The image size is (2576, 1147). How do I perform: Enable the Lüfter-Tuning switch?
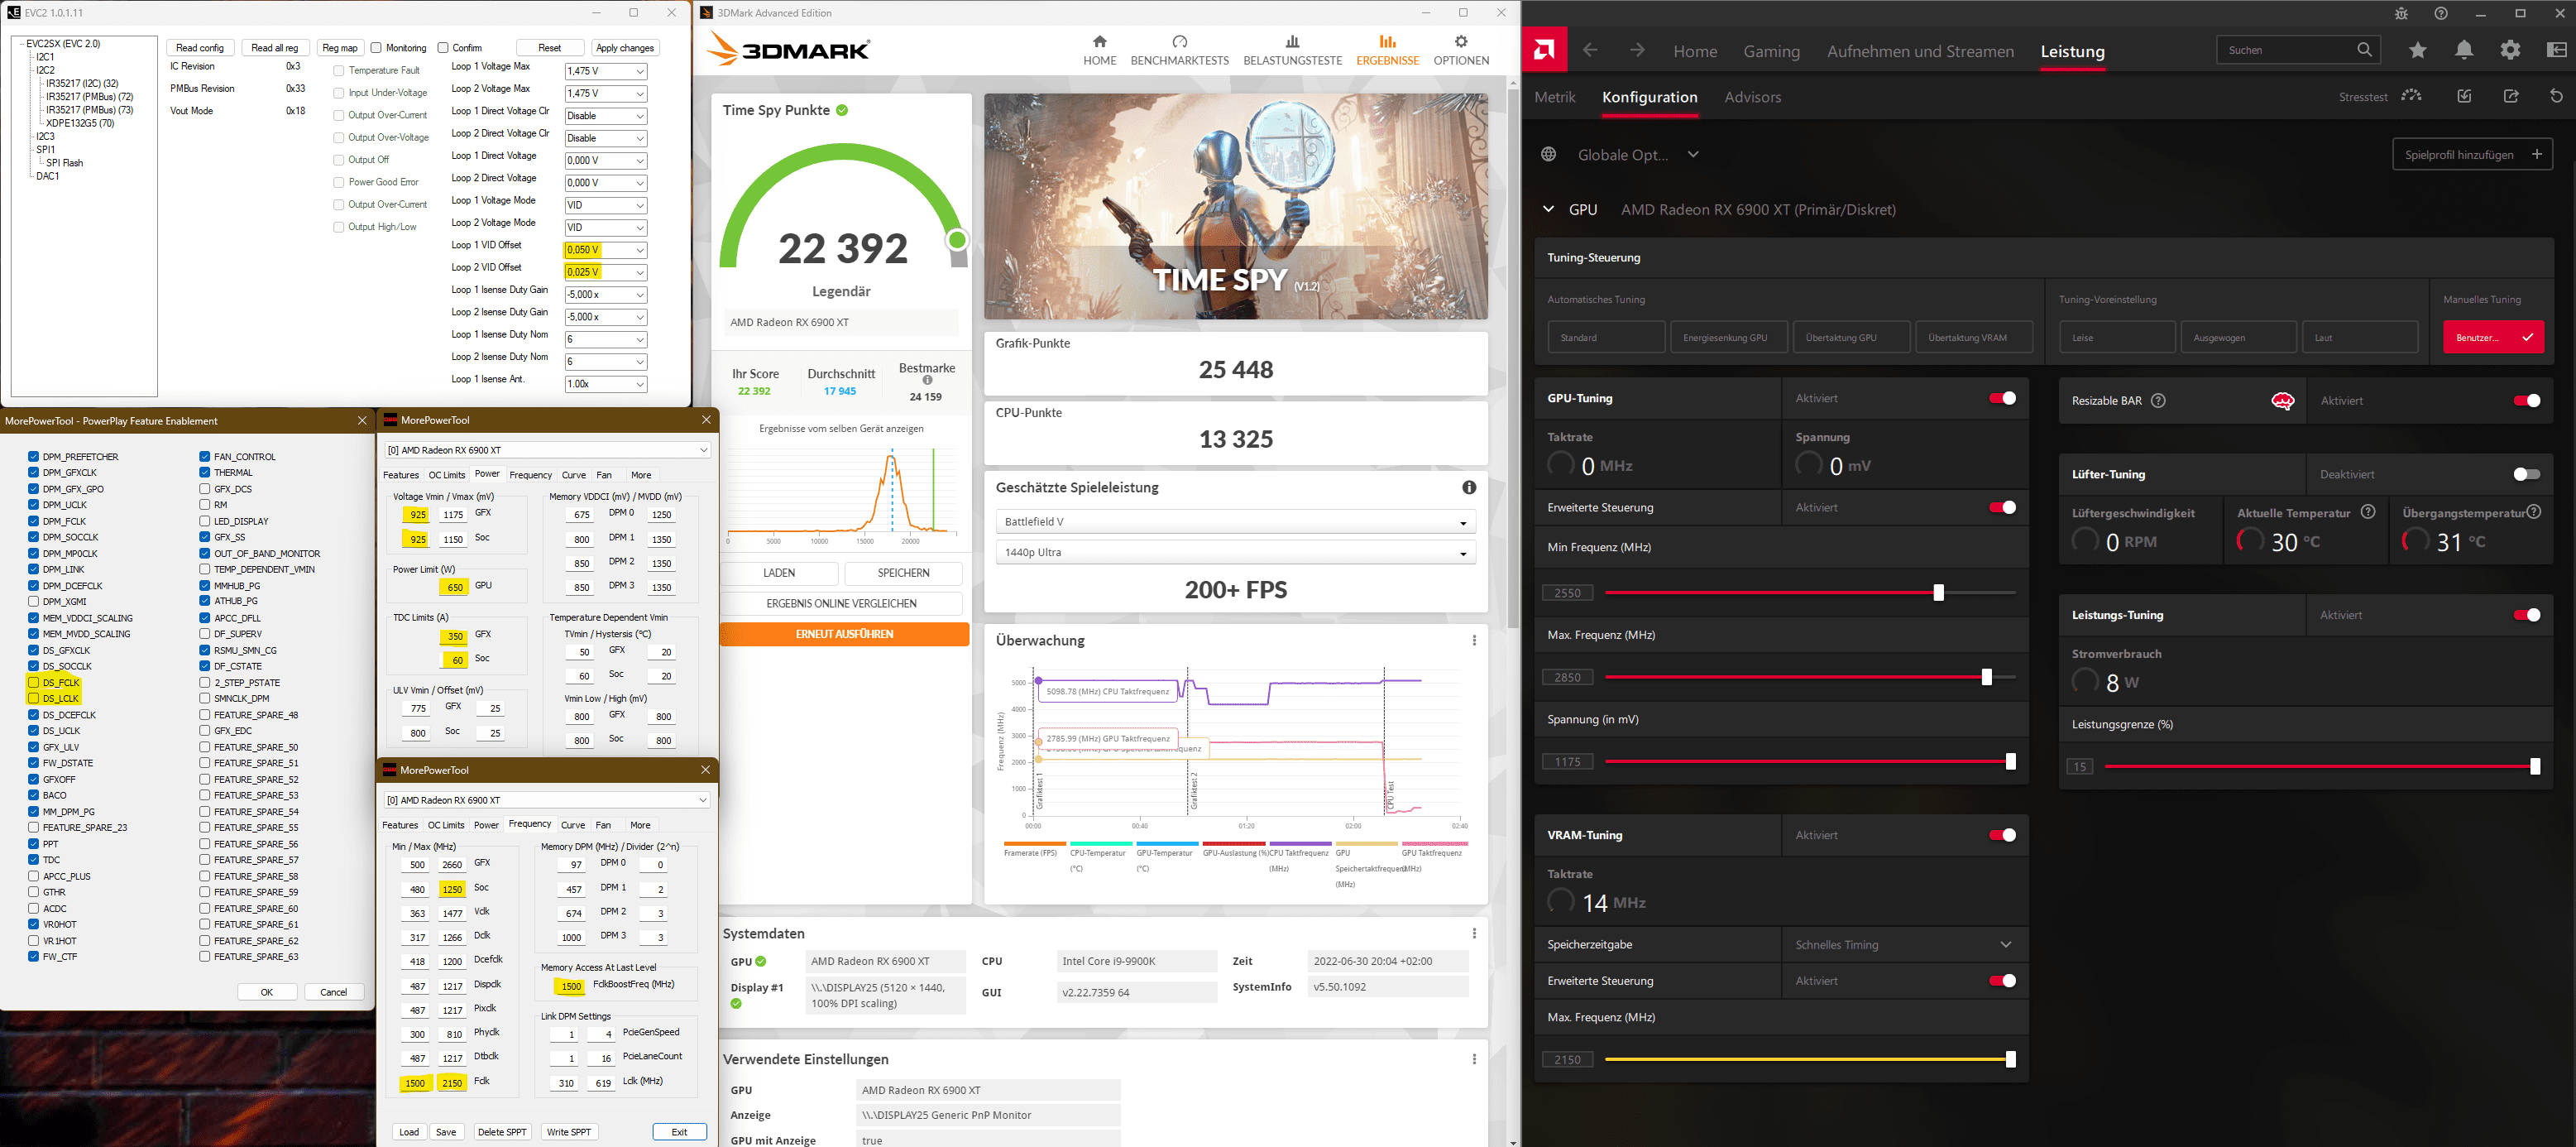click(x=2527, y=474)
